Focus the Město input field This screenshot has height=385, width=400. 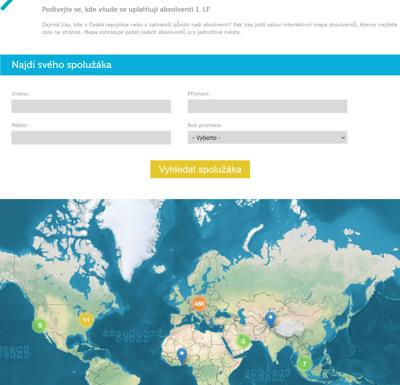[91, 138]
